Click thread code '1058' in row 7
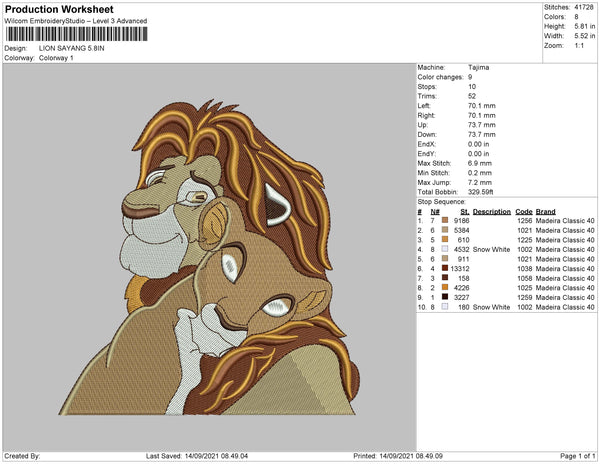 pos(525,278)
